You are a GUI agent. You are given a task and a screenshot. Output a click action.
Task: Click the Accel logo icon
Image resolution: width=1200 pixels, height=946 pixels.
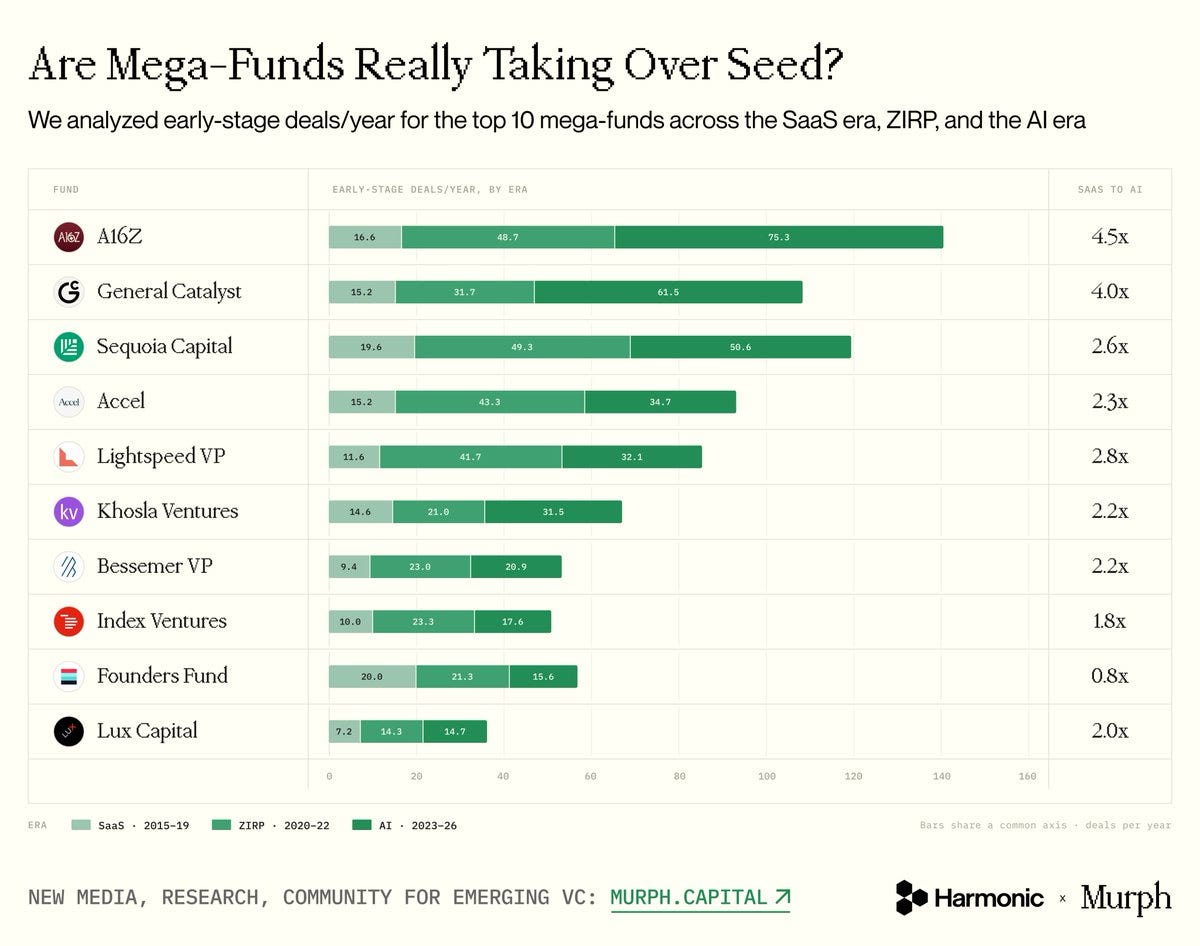click(x=69, y=402)
